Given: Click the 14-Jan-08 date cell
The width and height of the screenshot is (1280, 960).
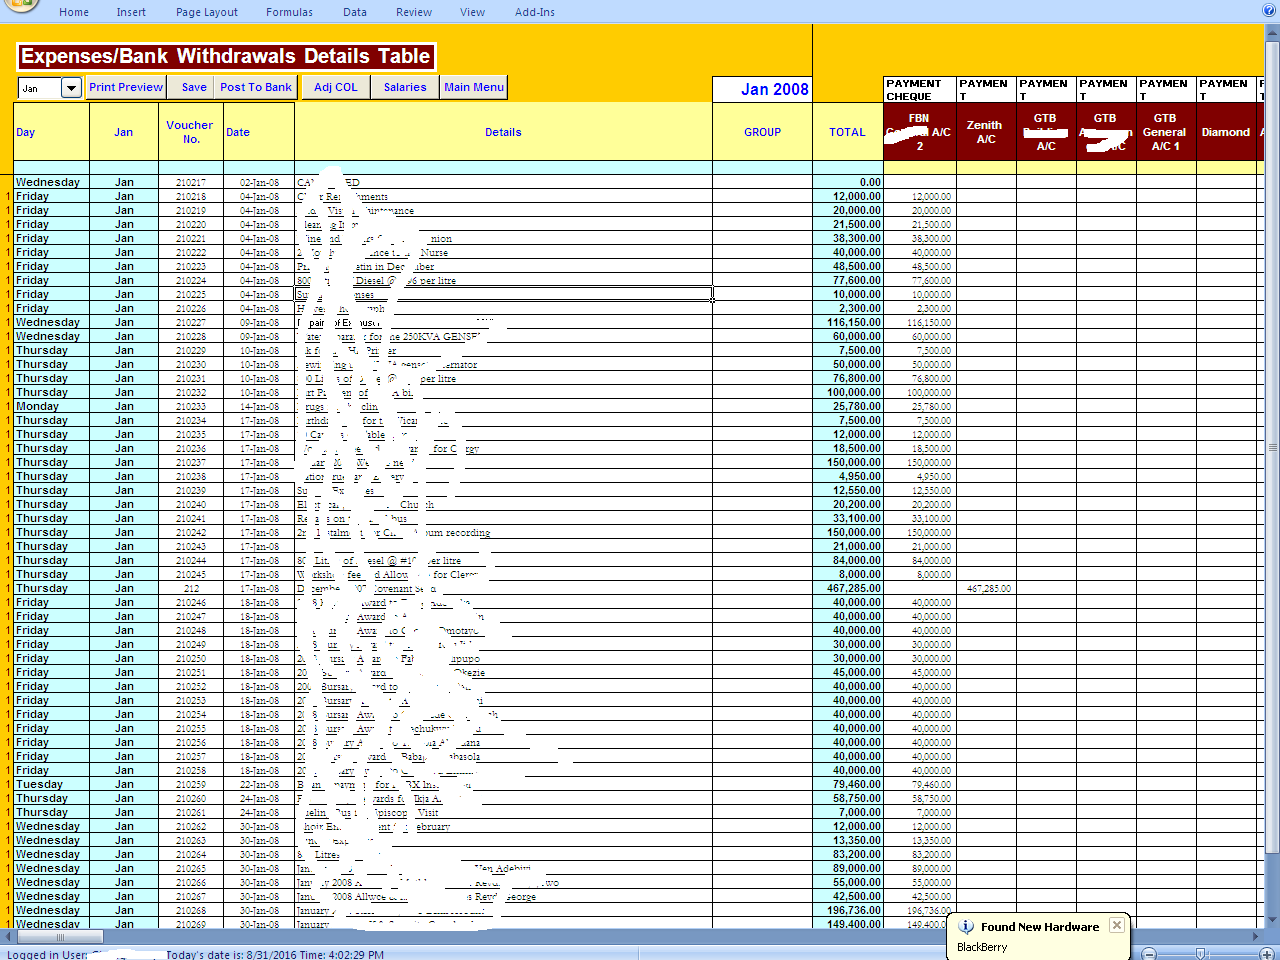Looking at the screenshot, I should click(259, 407).
